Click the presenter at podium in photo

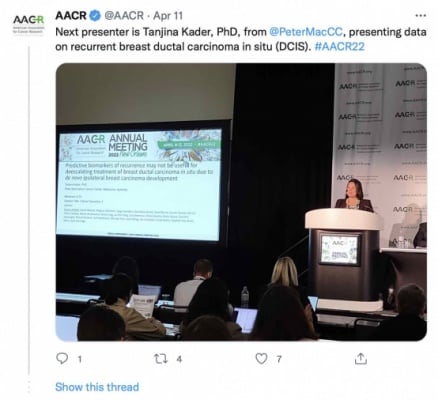click(x=354, y=195)
